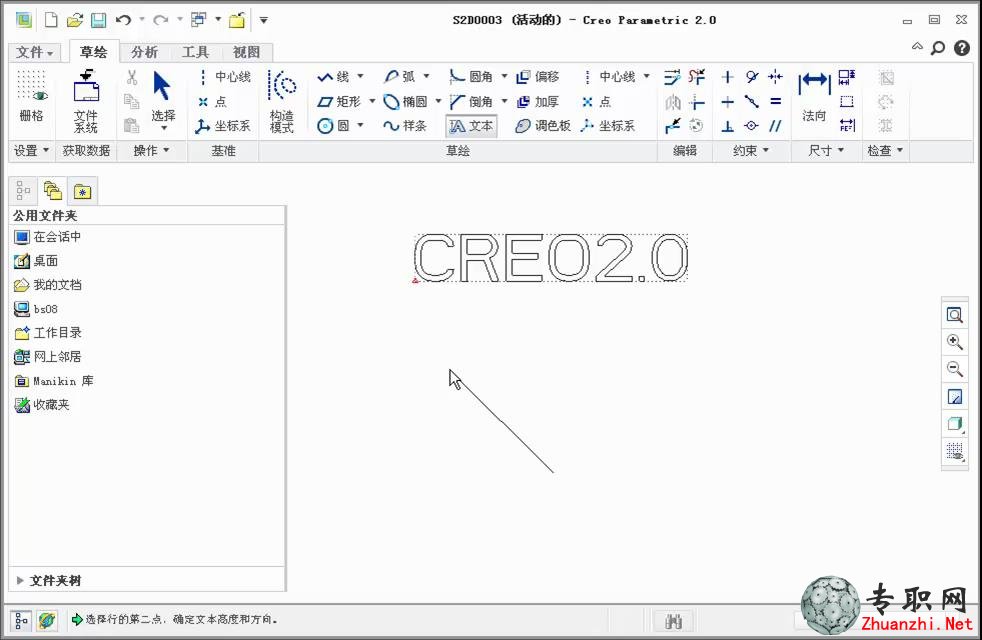Apply the perpendicular constraint icon
The image size is (982, 640).
click(x=727, y=126)
